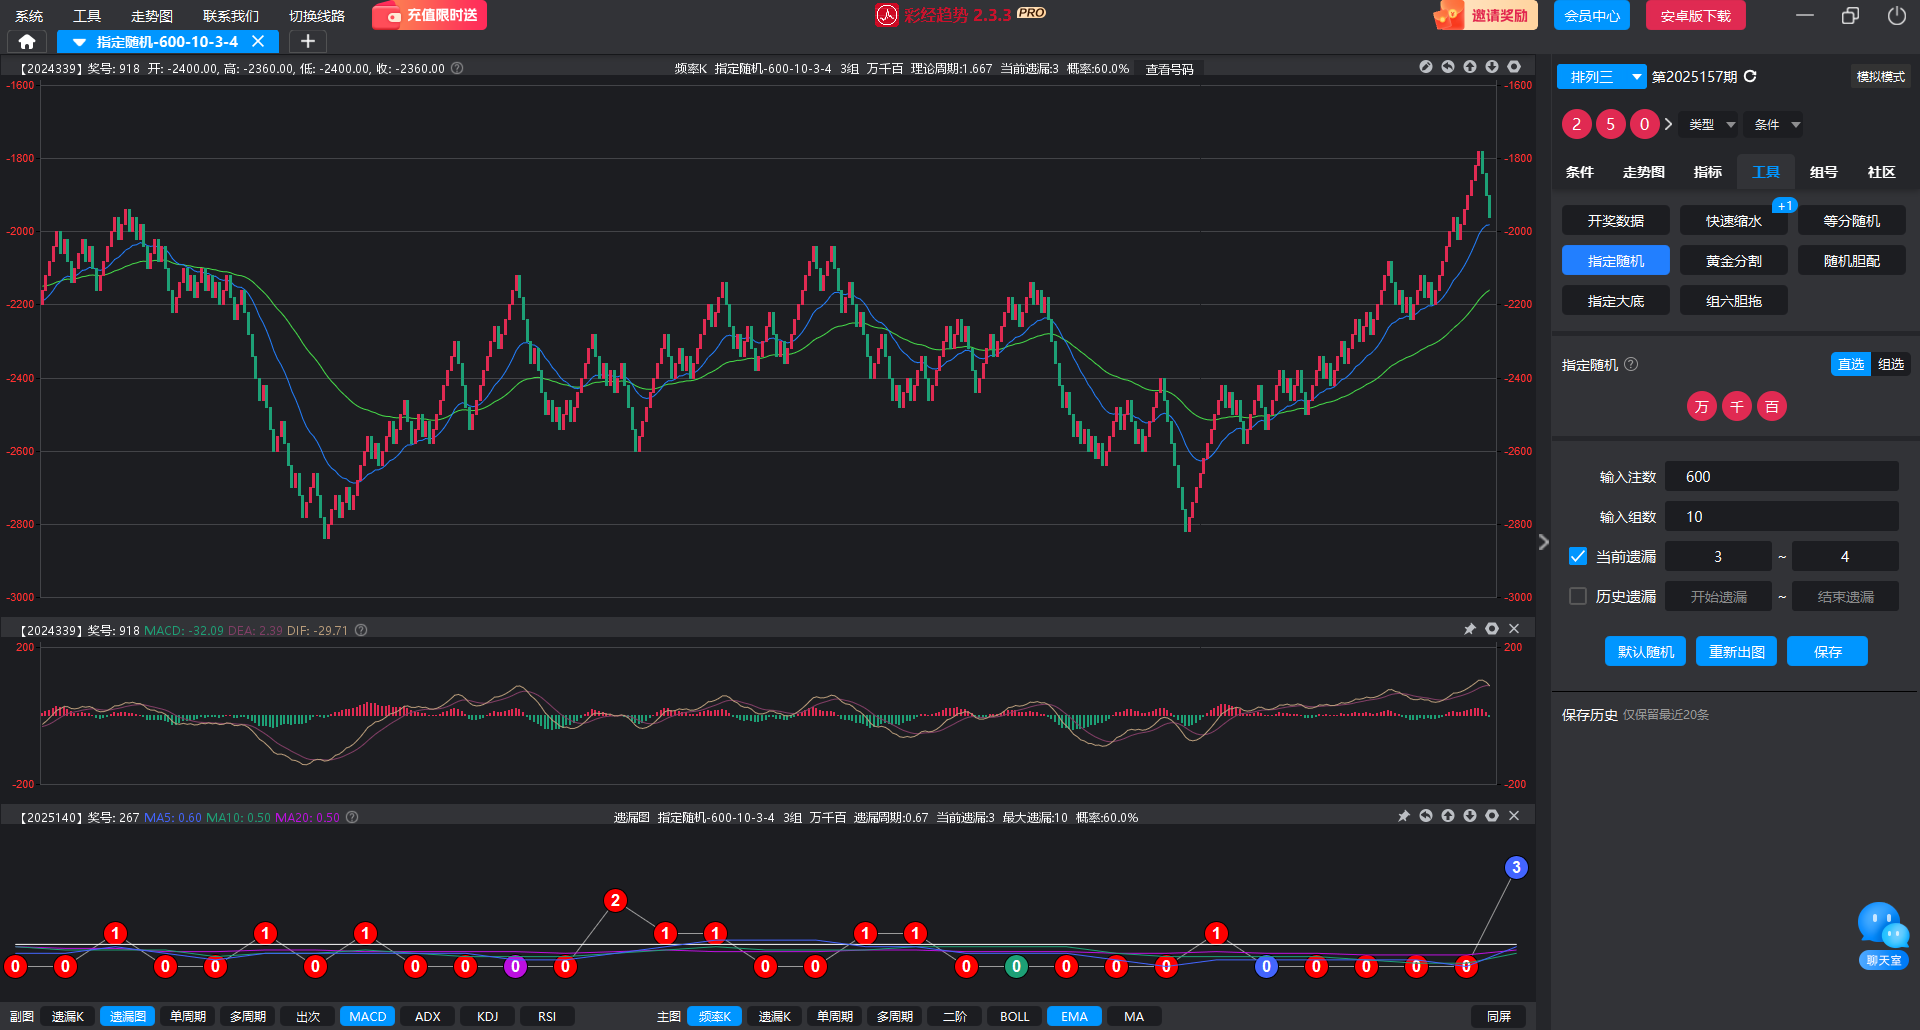The height and width of the screenshot is (1030, 1920).
Task: Open the 走势图 menu in the top menu bar
Action: [x=152, y=16]
